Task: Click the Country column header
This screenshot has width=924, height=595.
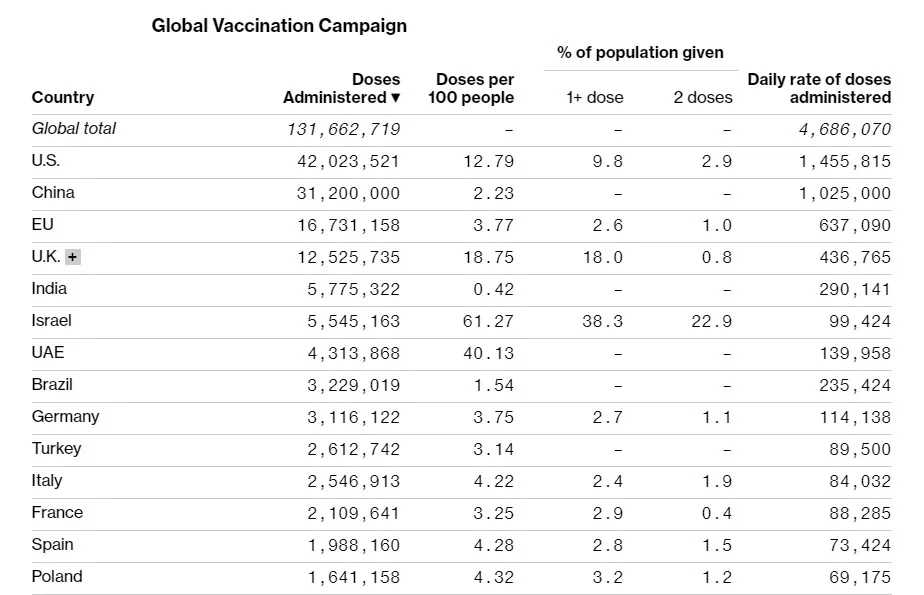Action: [63, 97]
